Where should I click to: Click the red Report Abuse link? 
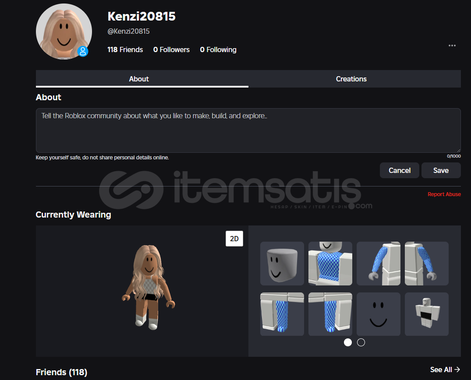tap(444, 194)
